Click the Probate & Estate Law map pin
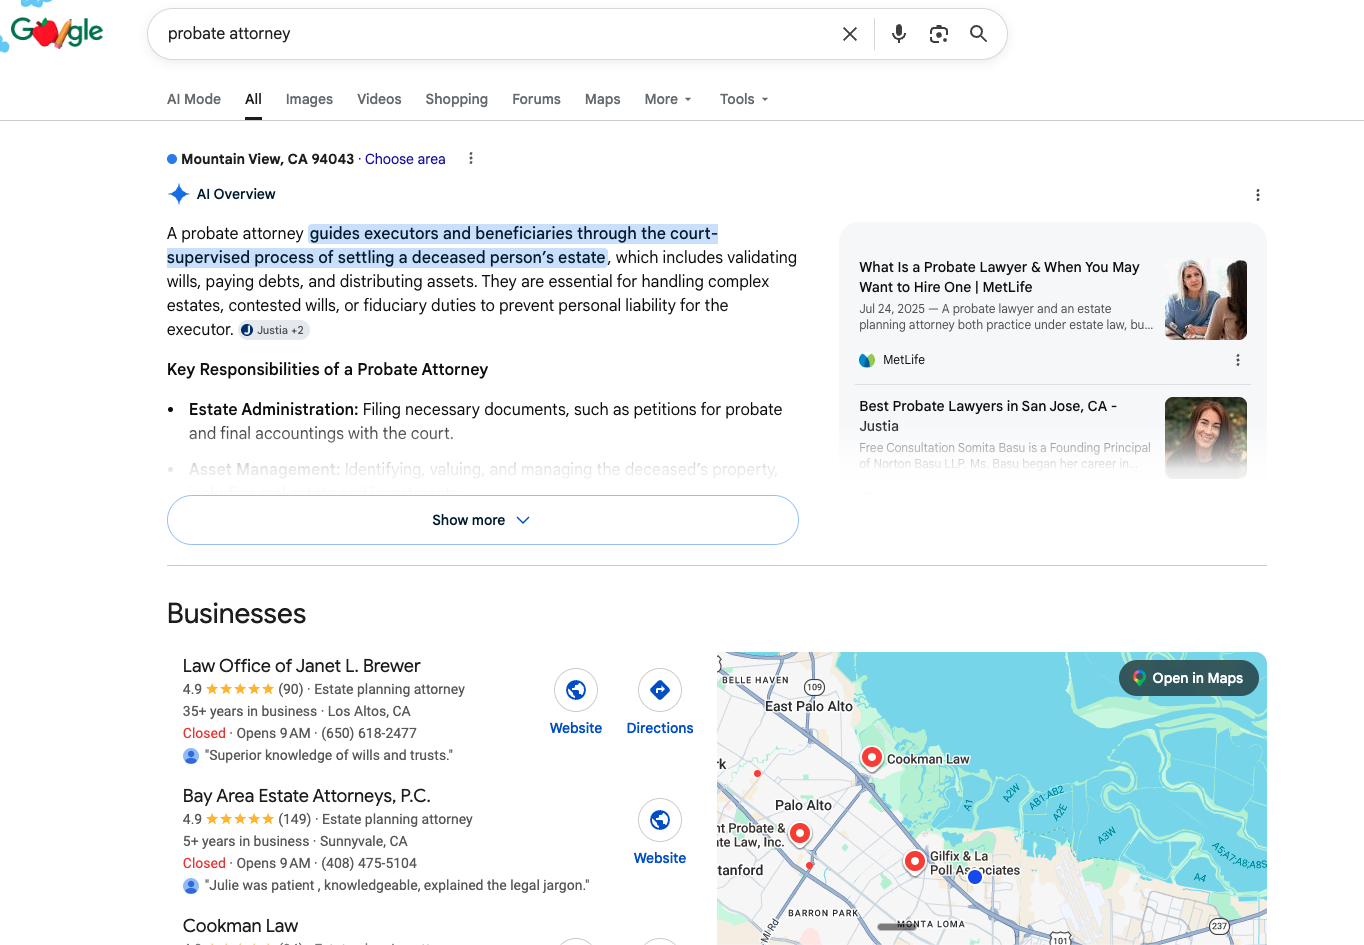 click(x=800, y=833)
